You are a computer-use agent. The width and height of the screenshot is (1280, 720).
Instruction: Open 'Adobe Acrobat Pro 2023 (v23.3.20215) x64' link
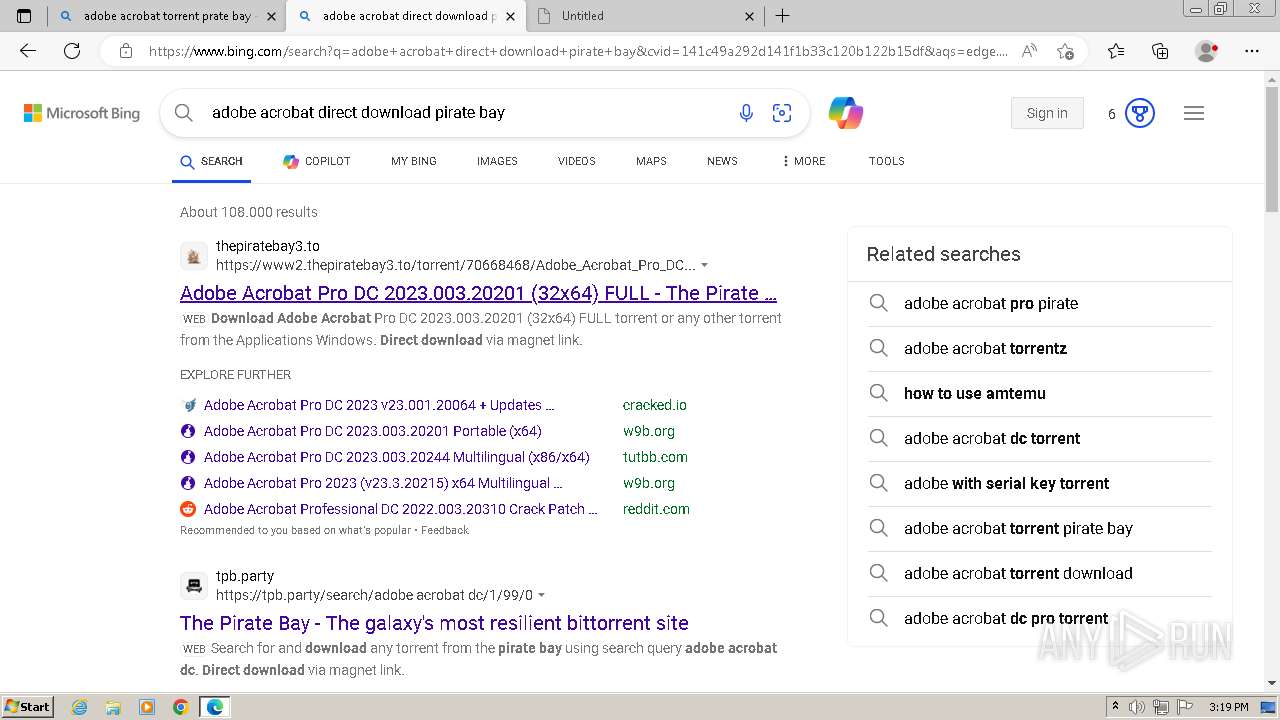tap(383, 483)
